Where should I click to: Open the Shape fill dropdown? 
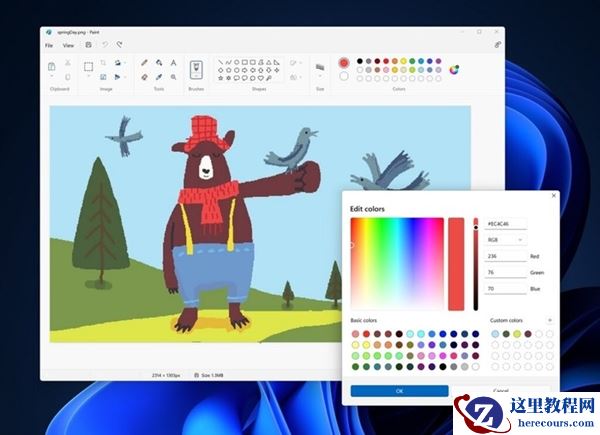click(x=300, y=77)
